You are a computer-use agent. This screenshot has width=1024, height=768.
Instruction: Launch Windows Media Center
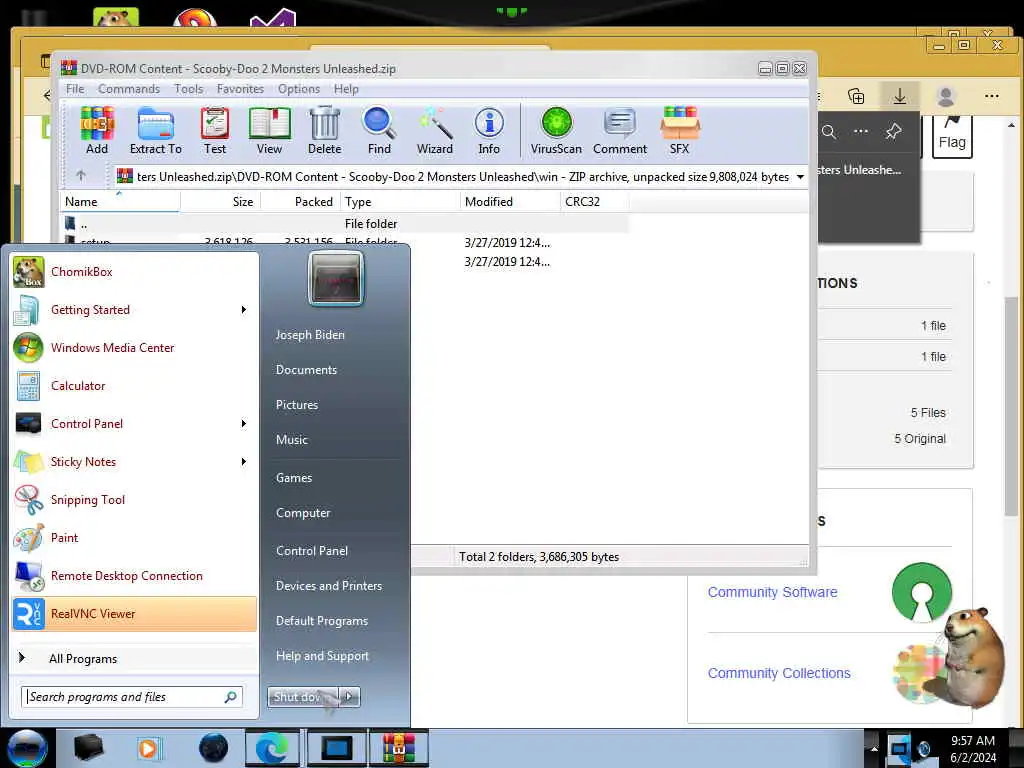(x=134, y=347)
